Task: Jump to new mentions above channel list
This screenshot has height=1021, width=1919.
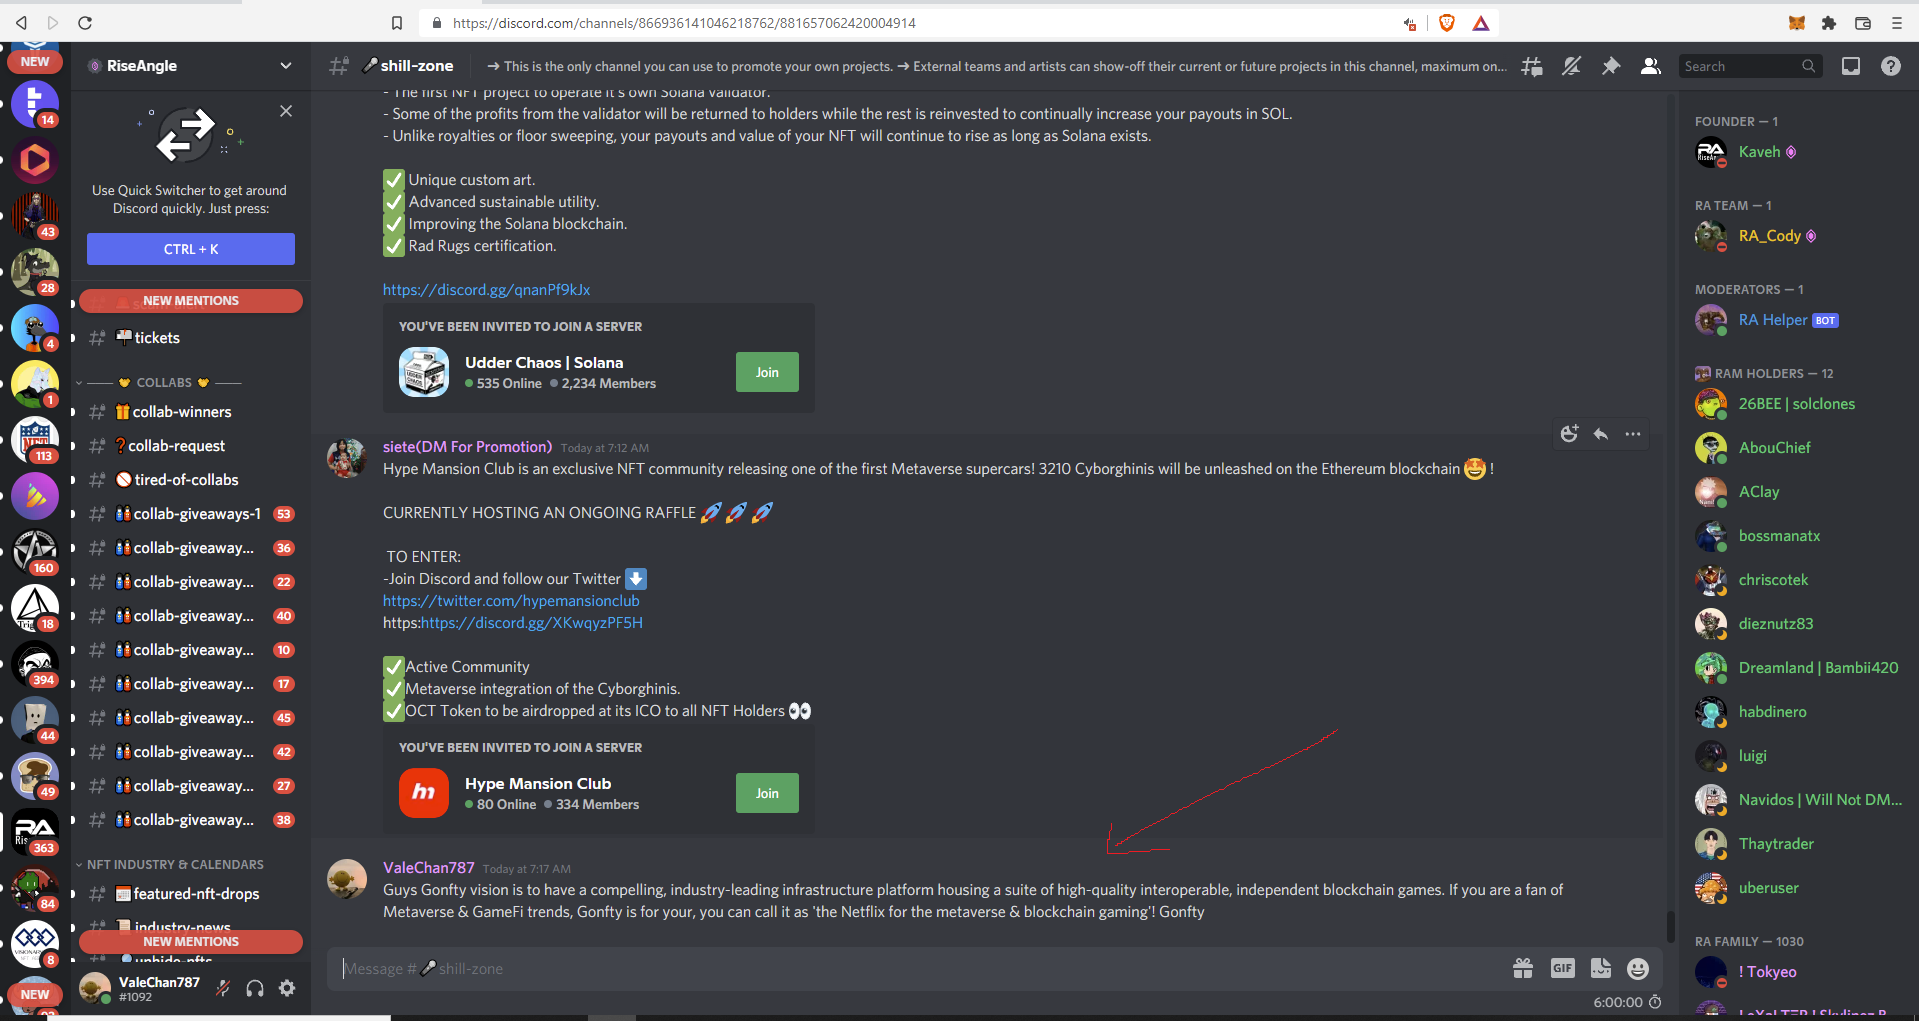Action: (x=190, y=301)
